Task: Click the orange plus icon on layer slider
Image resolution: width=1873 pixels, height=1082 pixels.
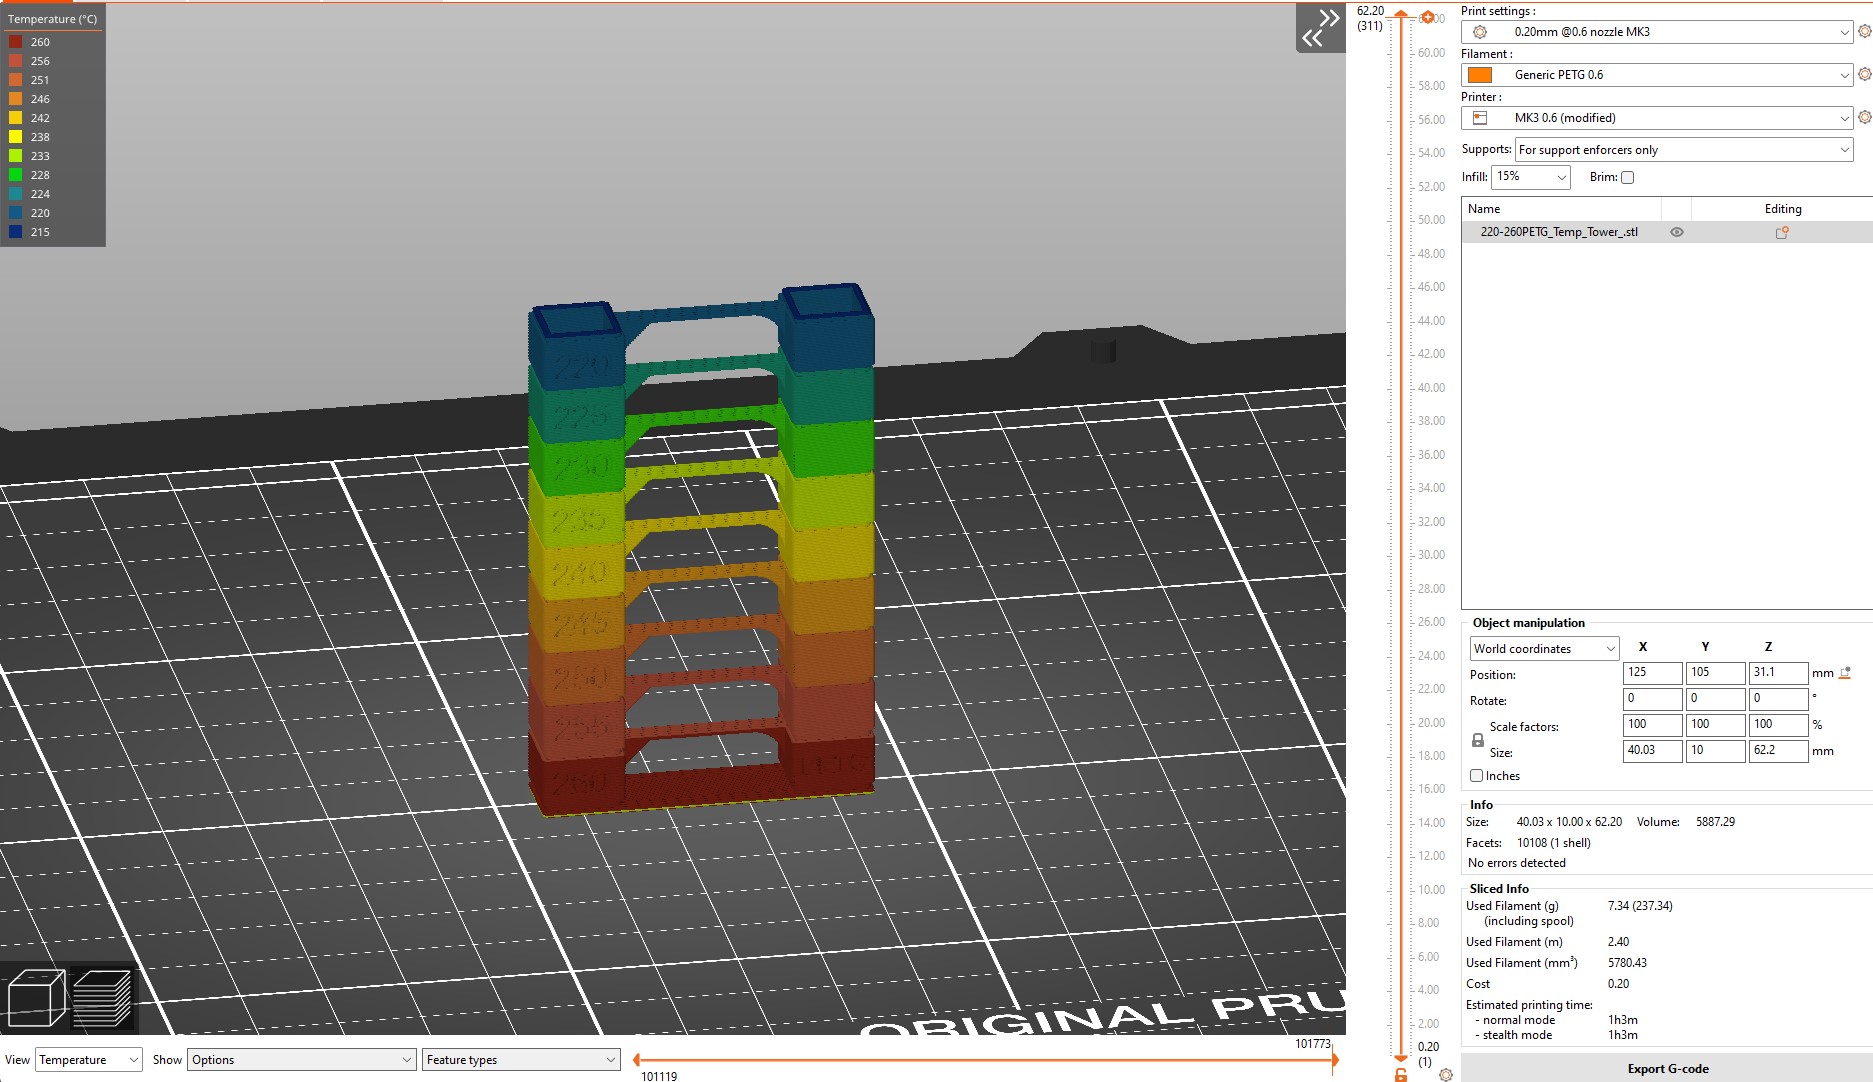Action: [1427, 16]
